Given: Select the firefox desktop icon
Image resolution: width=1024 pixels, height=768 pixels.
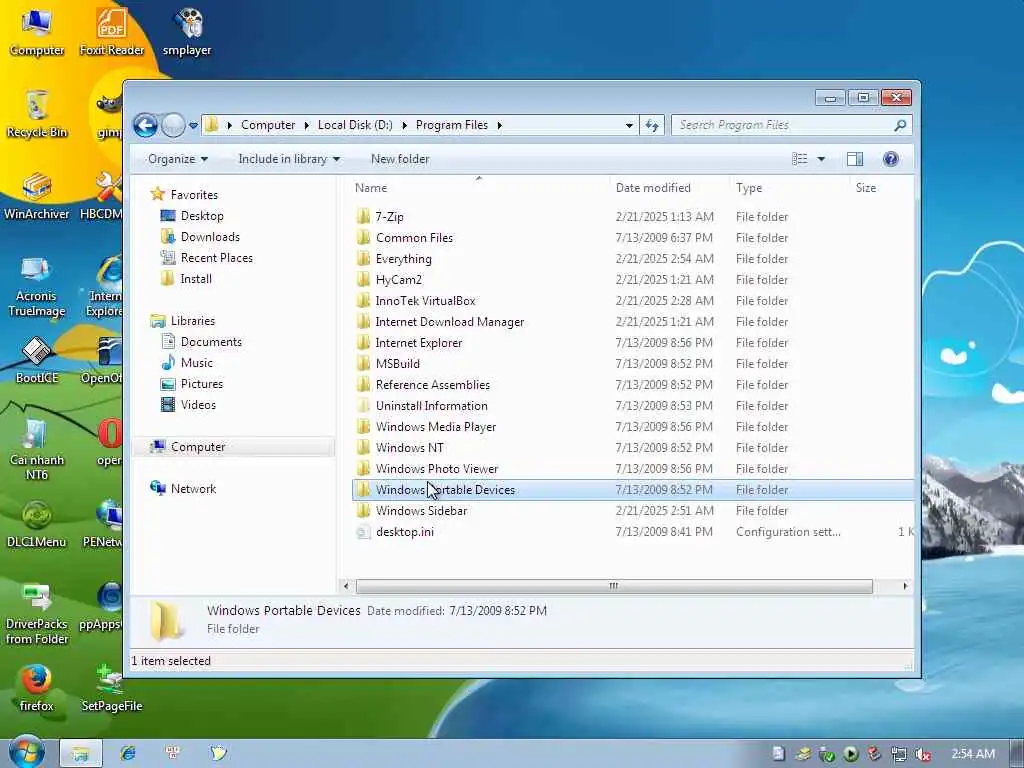Looking at the screenshot, I should click(37, 688).
